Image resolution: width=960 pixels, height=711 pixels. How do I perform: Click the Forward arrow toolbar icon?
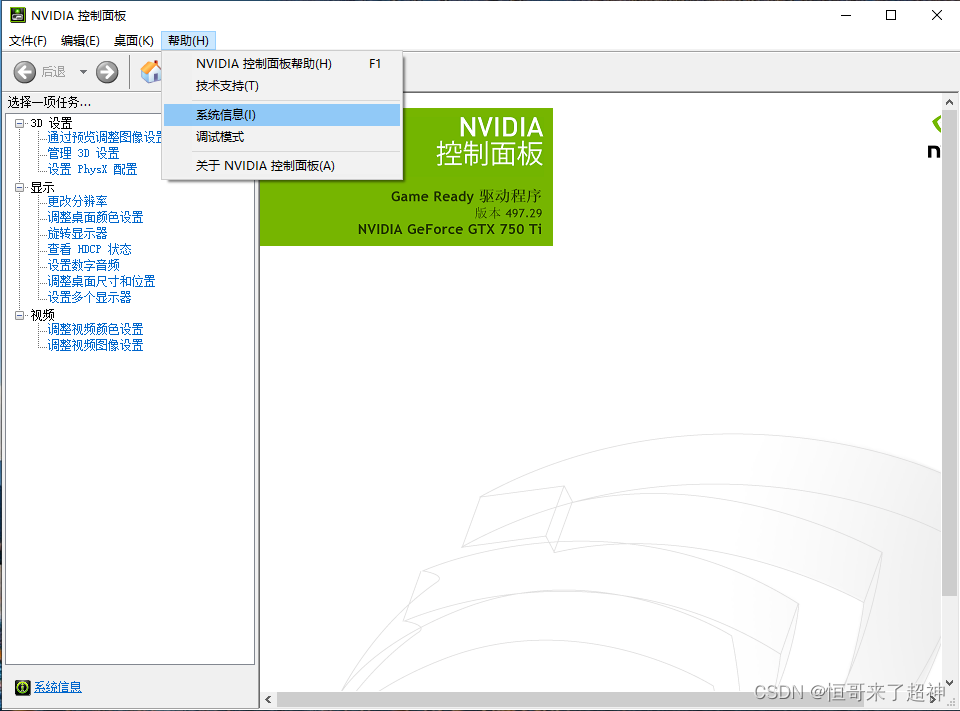pos(107,72)
